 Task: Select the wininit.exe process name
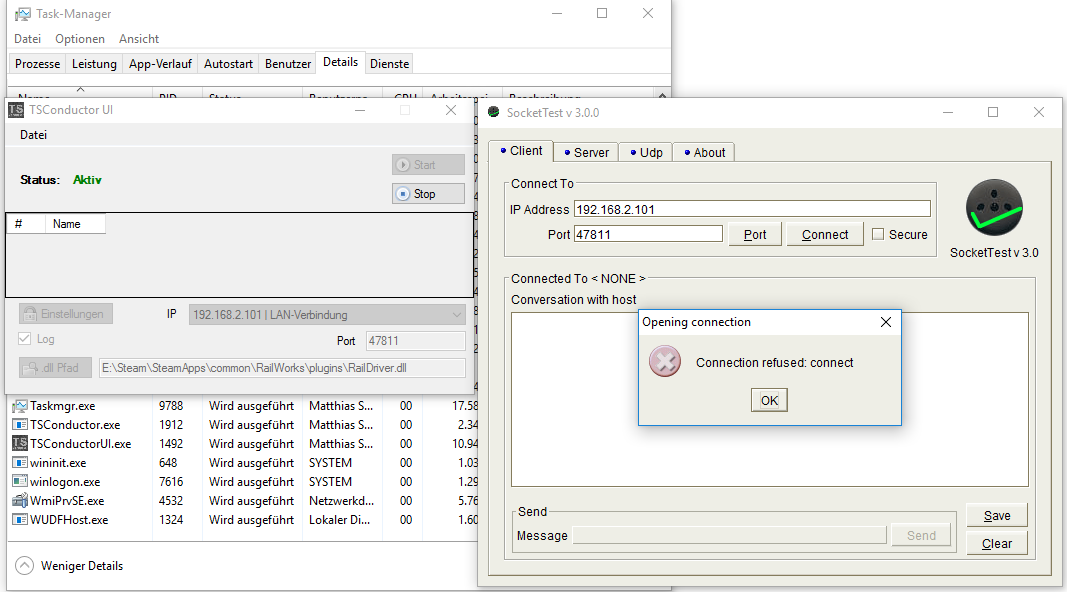pos(58,463)
